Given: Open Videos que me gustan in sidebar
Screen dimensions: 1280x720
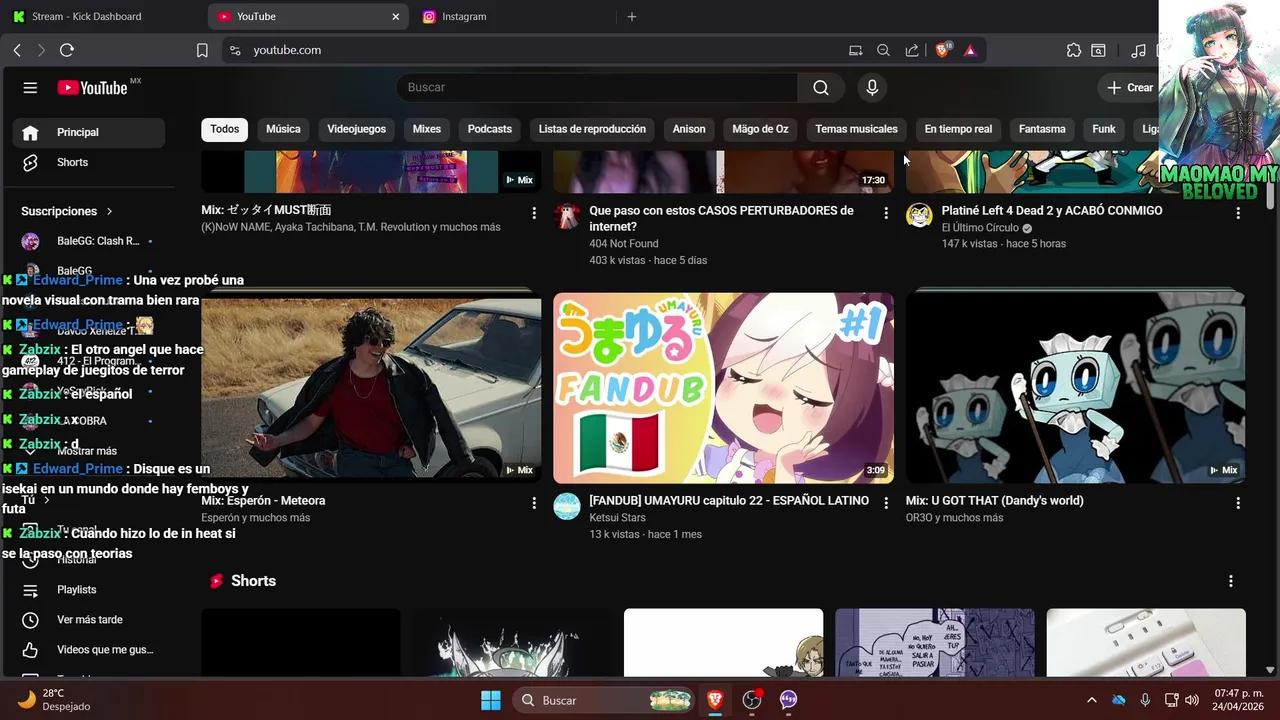Looking at the screenshot, I should pos(89,650).
